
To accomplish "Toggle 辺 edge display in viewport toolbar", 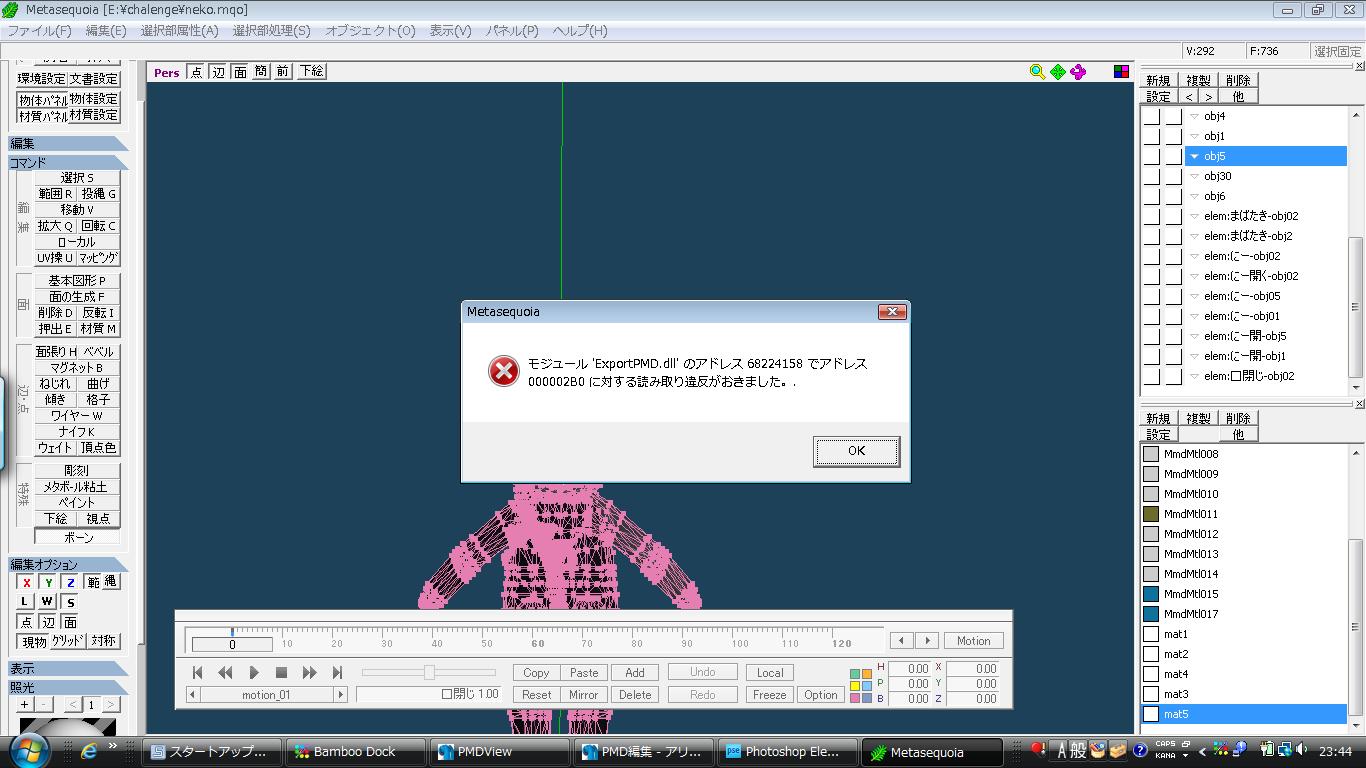I will (218, 72).
